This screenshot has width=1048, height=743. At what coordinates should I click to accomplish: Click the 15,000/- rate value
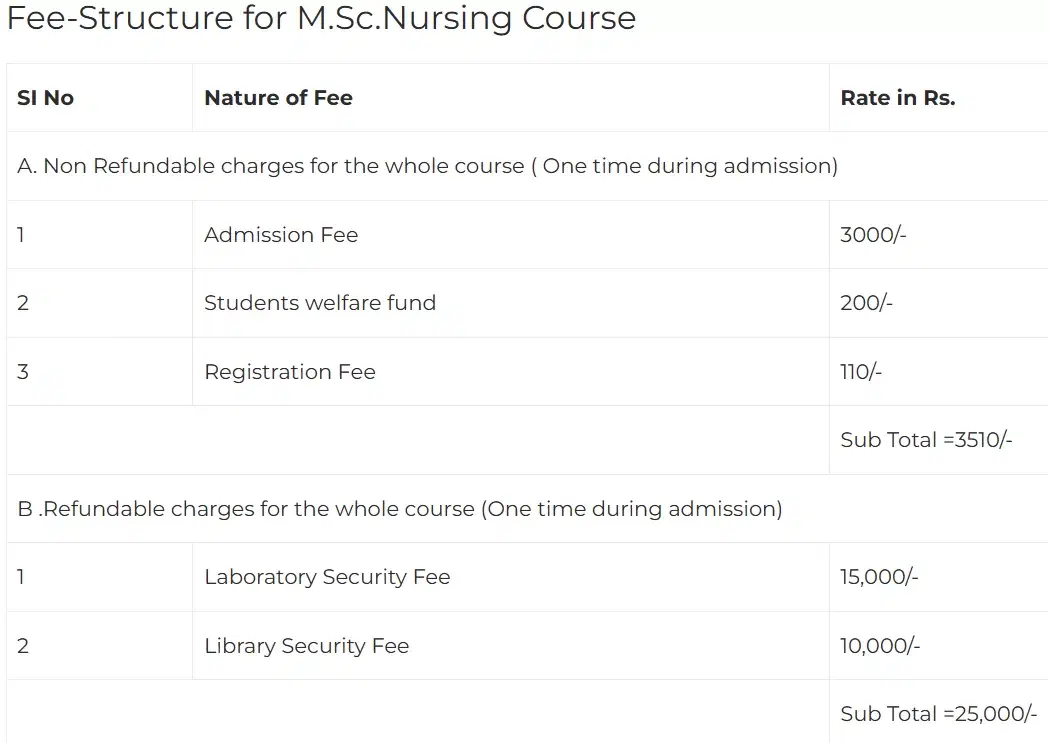[879, 577]
